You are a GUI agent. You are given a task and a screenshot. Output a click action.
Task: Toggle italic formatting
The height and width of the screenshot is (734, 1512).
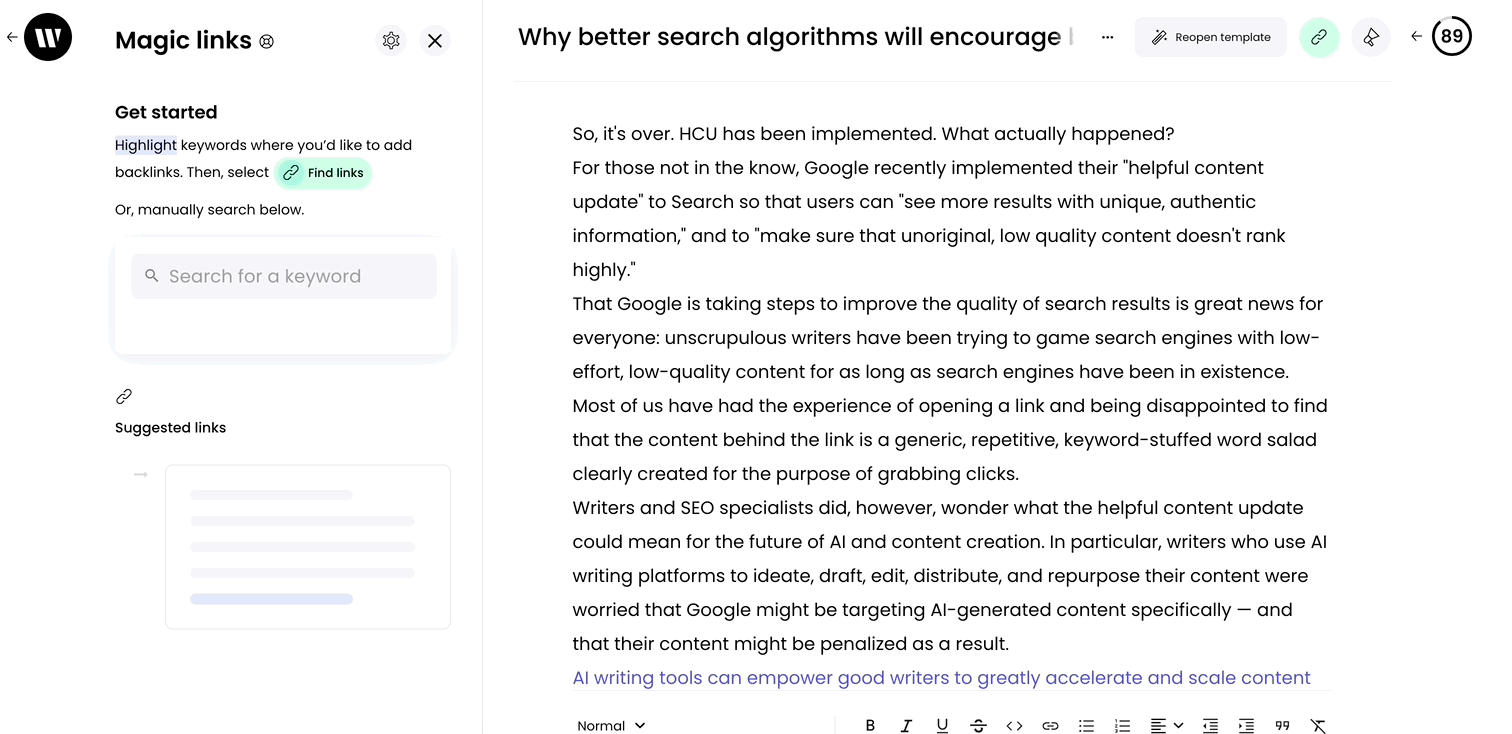[x=906, y=726]
